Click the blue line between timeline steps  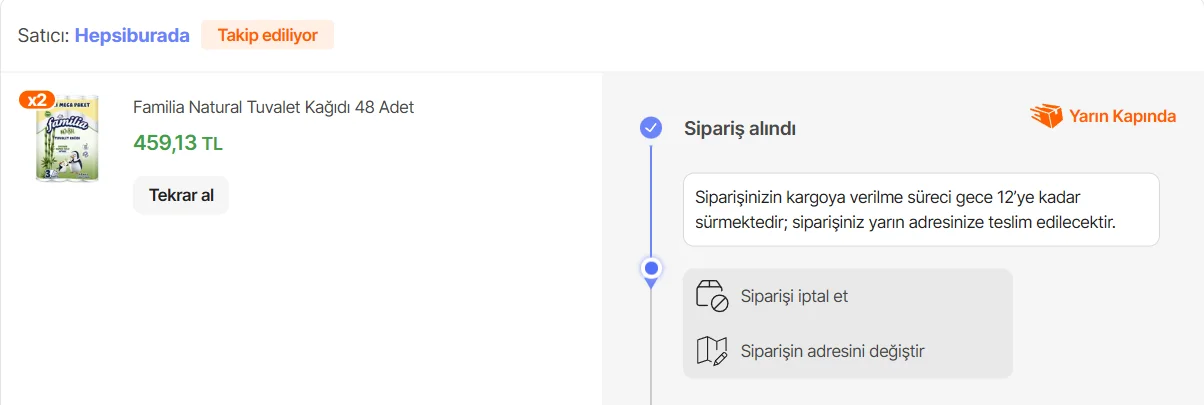click(x=651, y=200)
